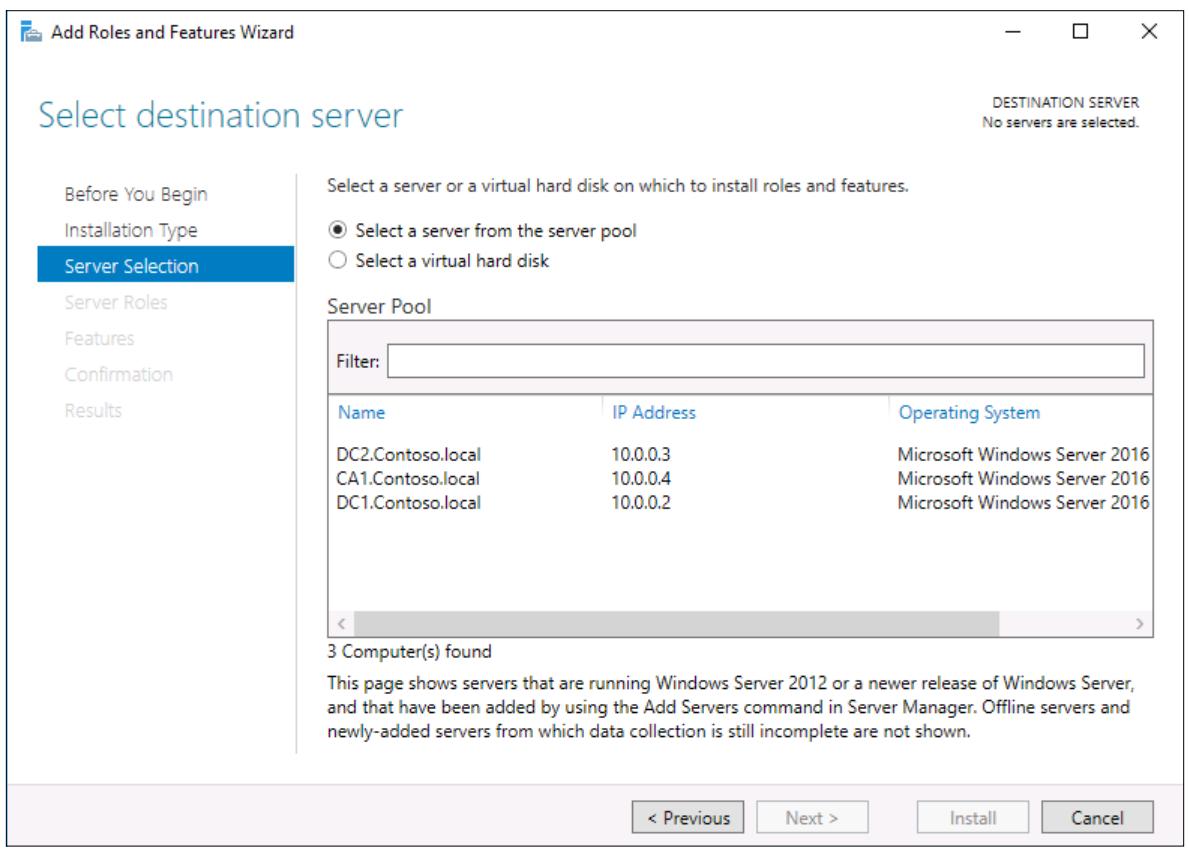Image resolution: width=1189 pixels, height=853 pixels.
Task: Open the Server Roles step
Action: [115, 302]
